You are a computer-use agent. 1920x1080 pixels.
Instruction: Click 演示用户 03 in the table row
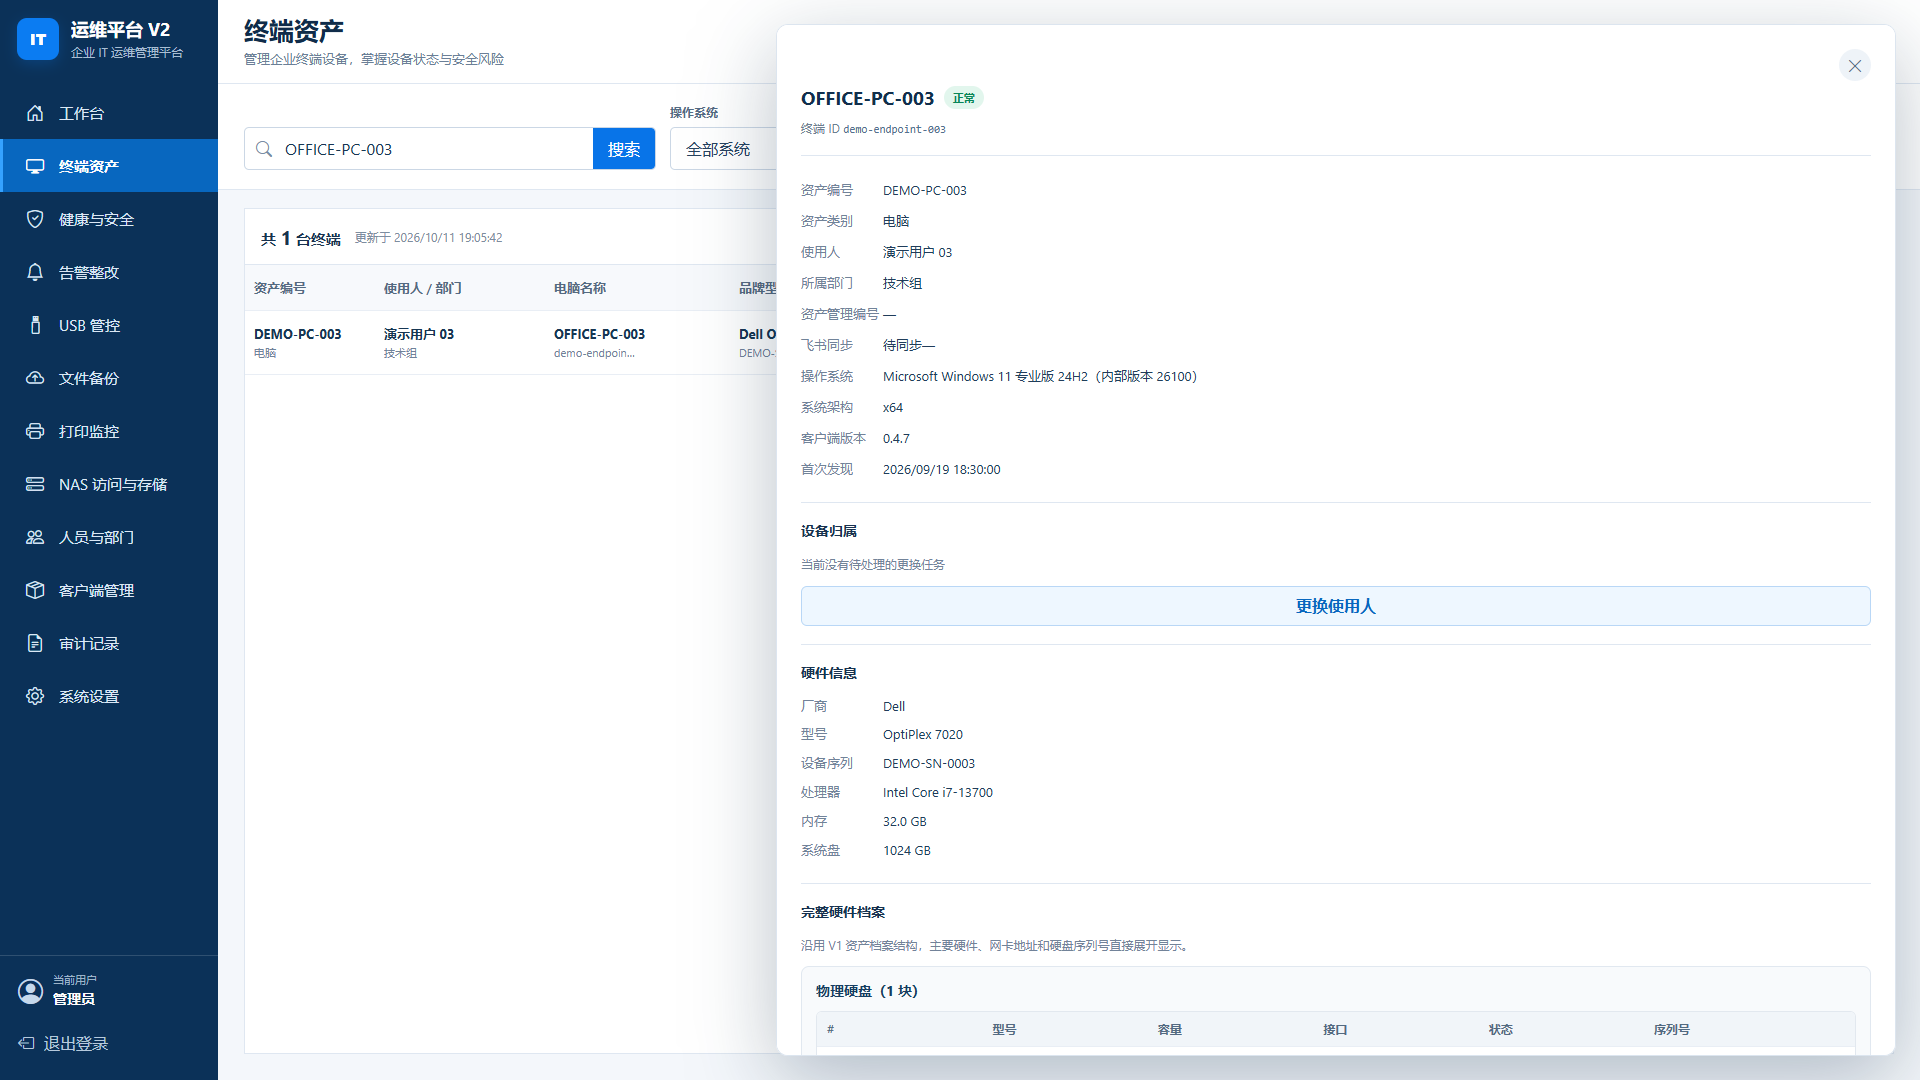point(419,334)
